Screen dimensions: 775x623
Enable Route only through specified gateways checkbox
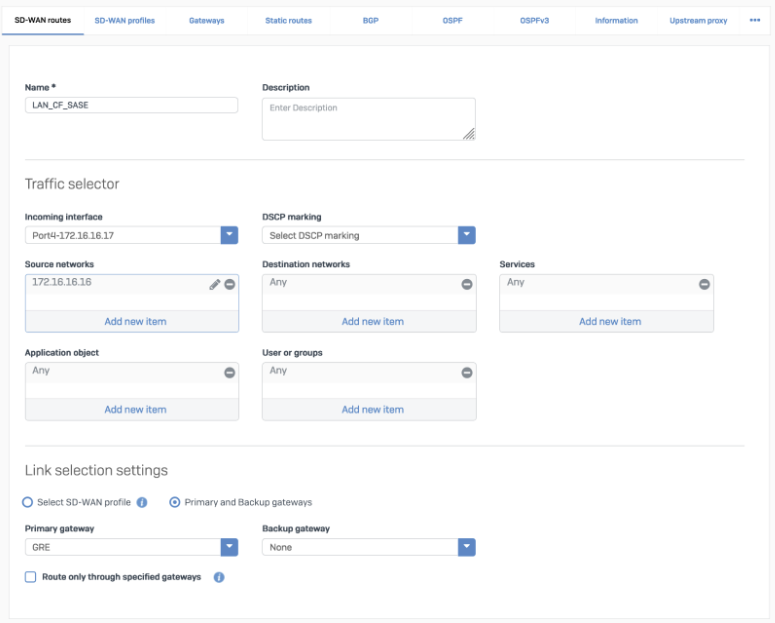click(31, 577)
